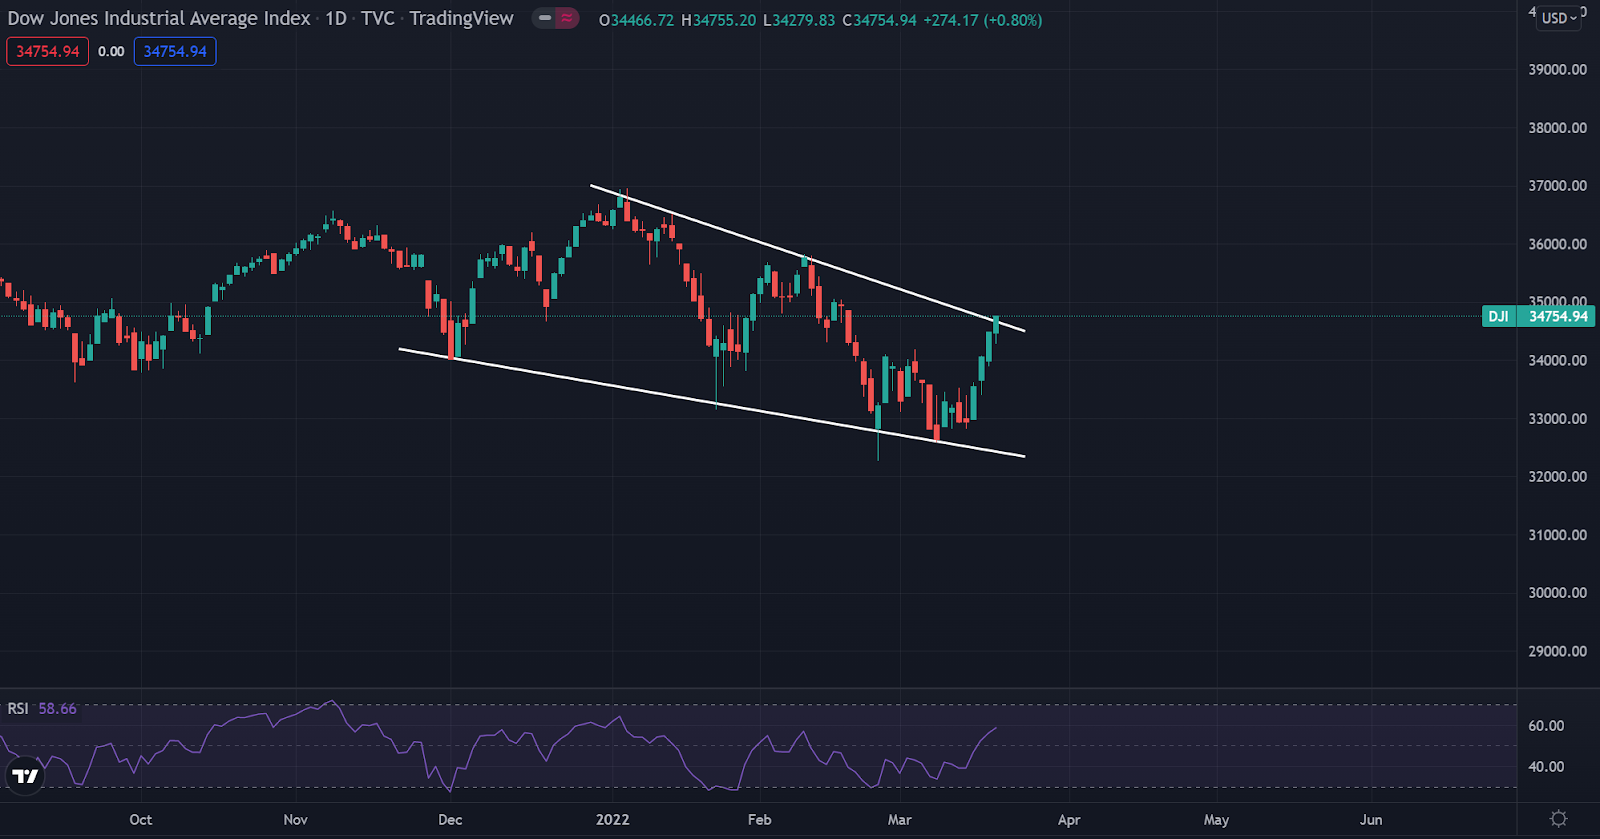
Task: Click the Apr label on time axis
Action: pos(1069,820)
